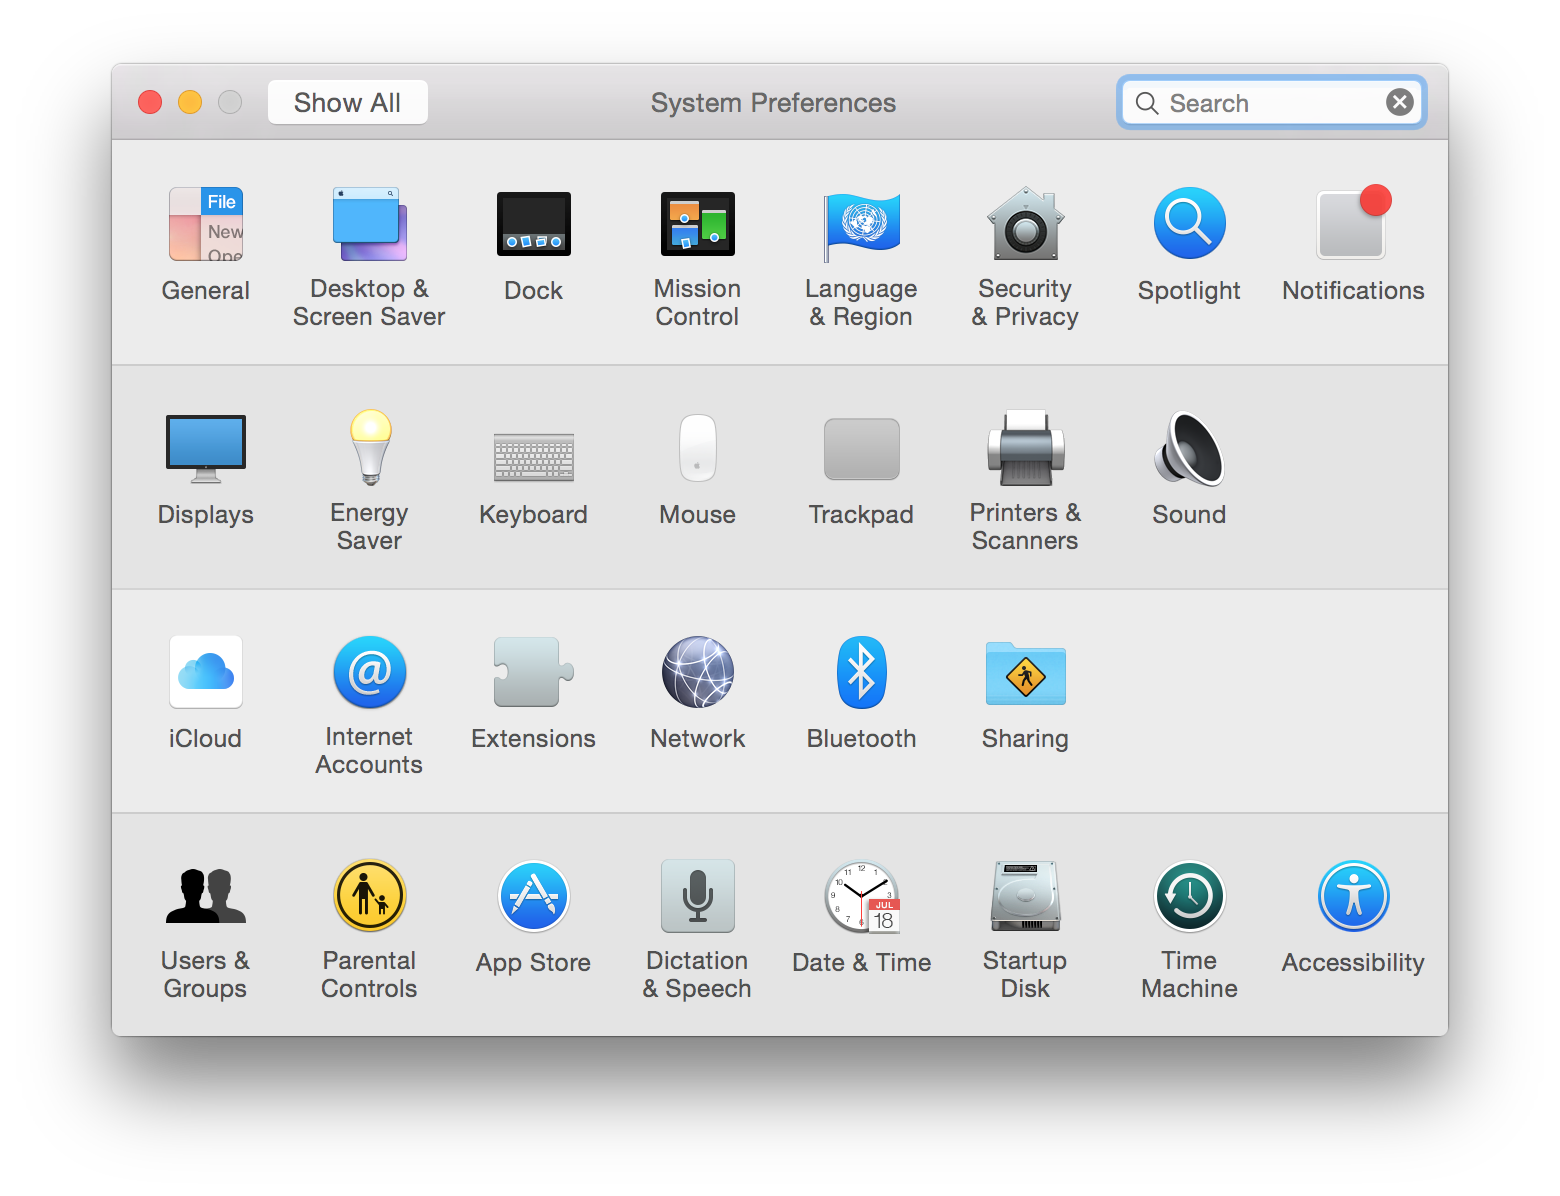Open Security & Privacy settings
Viewport: 1560px width, 1196px height.
(x=1025, y=224)
